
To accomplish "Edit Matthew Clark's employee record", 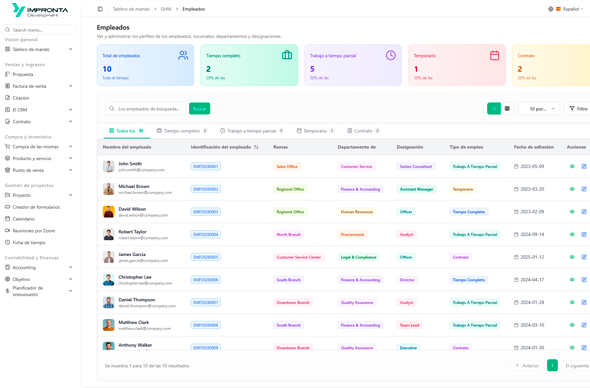I will point(584,325).
